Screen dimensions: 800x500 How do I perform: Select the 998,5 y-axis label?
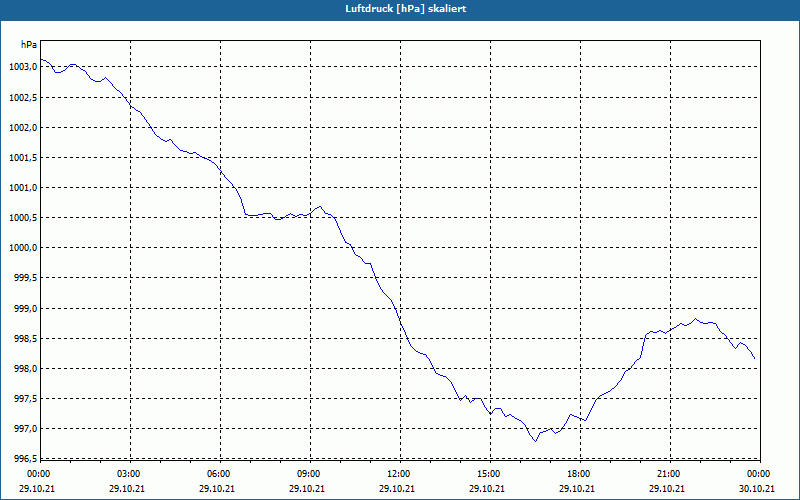point(25,339)
